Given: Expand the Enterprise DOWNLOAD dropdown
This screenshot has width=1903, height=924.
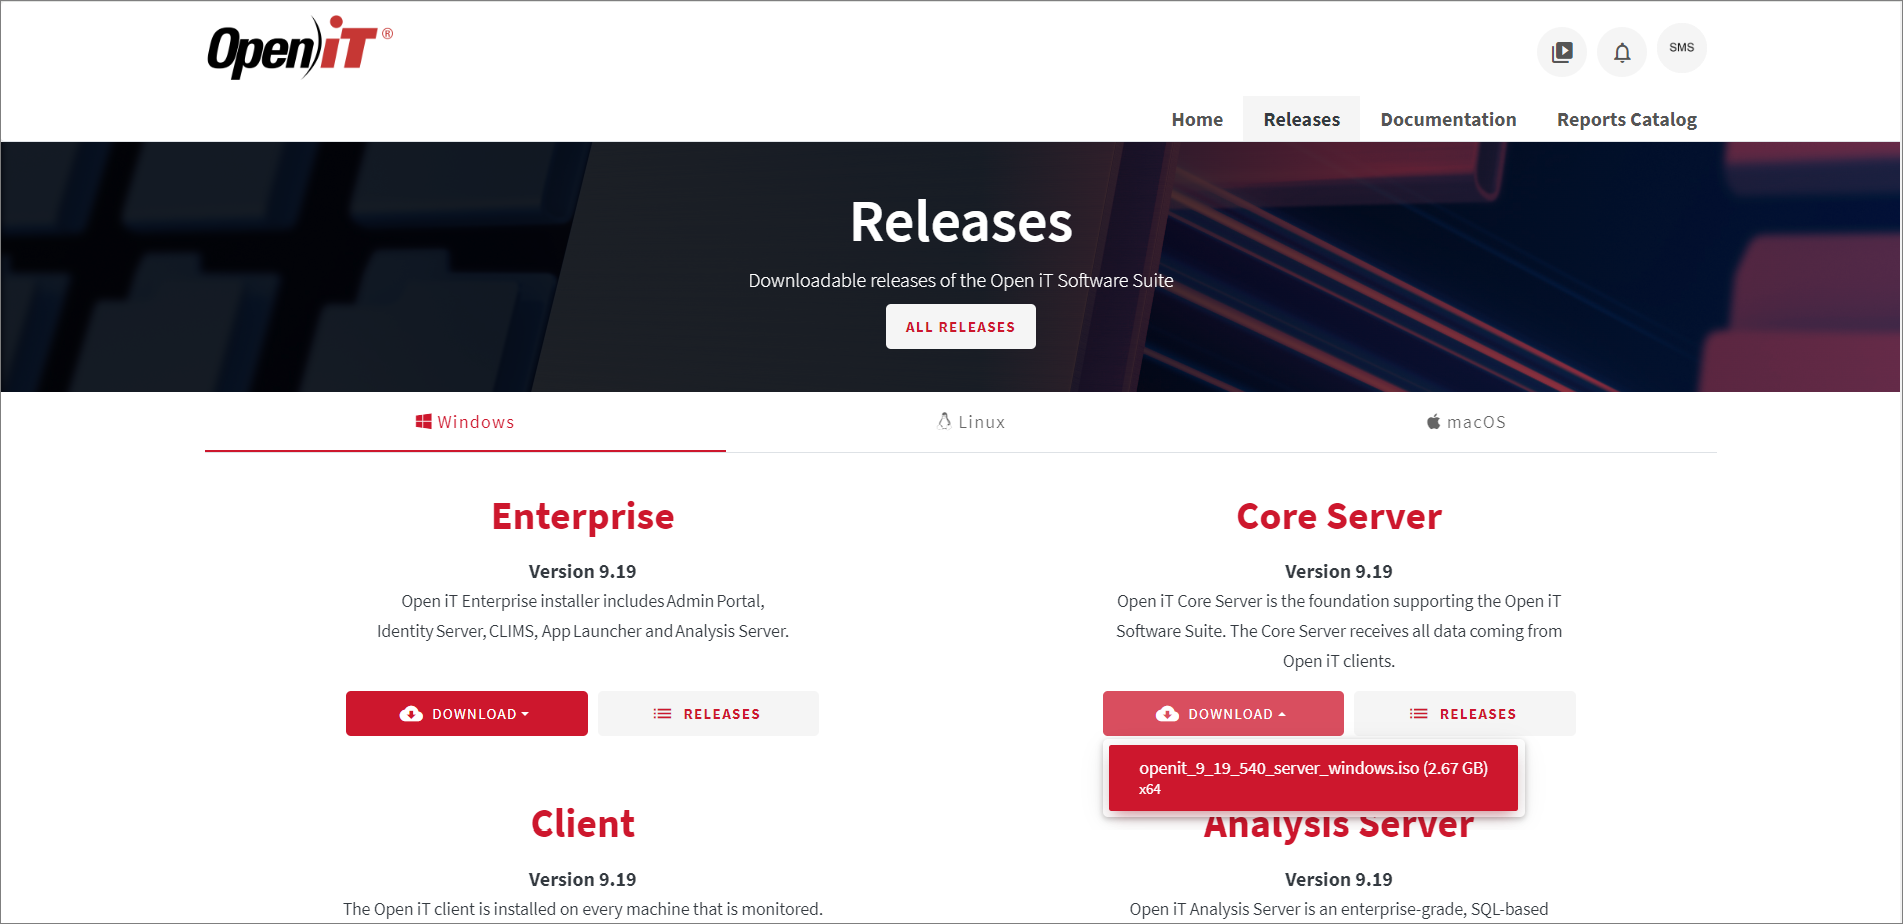Looking at the screenshot, I should [x=467, y=714].
